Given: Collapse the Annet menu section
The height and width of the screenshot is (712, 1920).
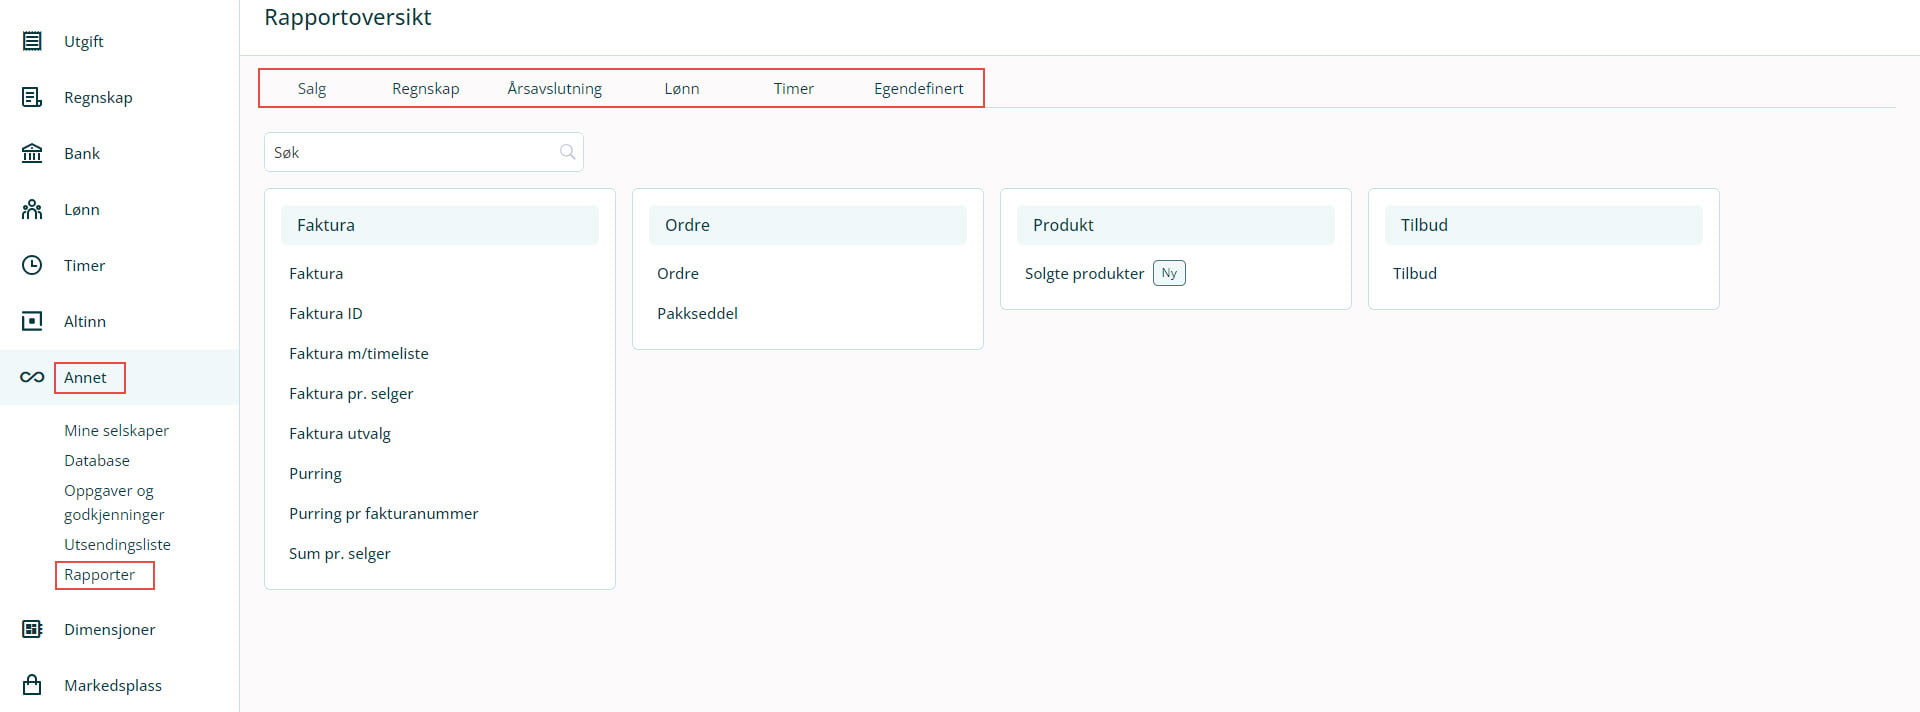Looking at the screenshot, I should [85, 377].
